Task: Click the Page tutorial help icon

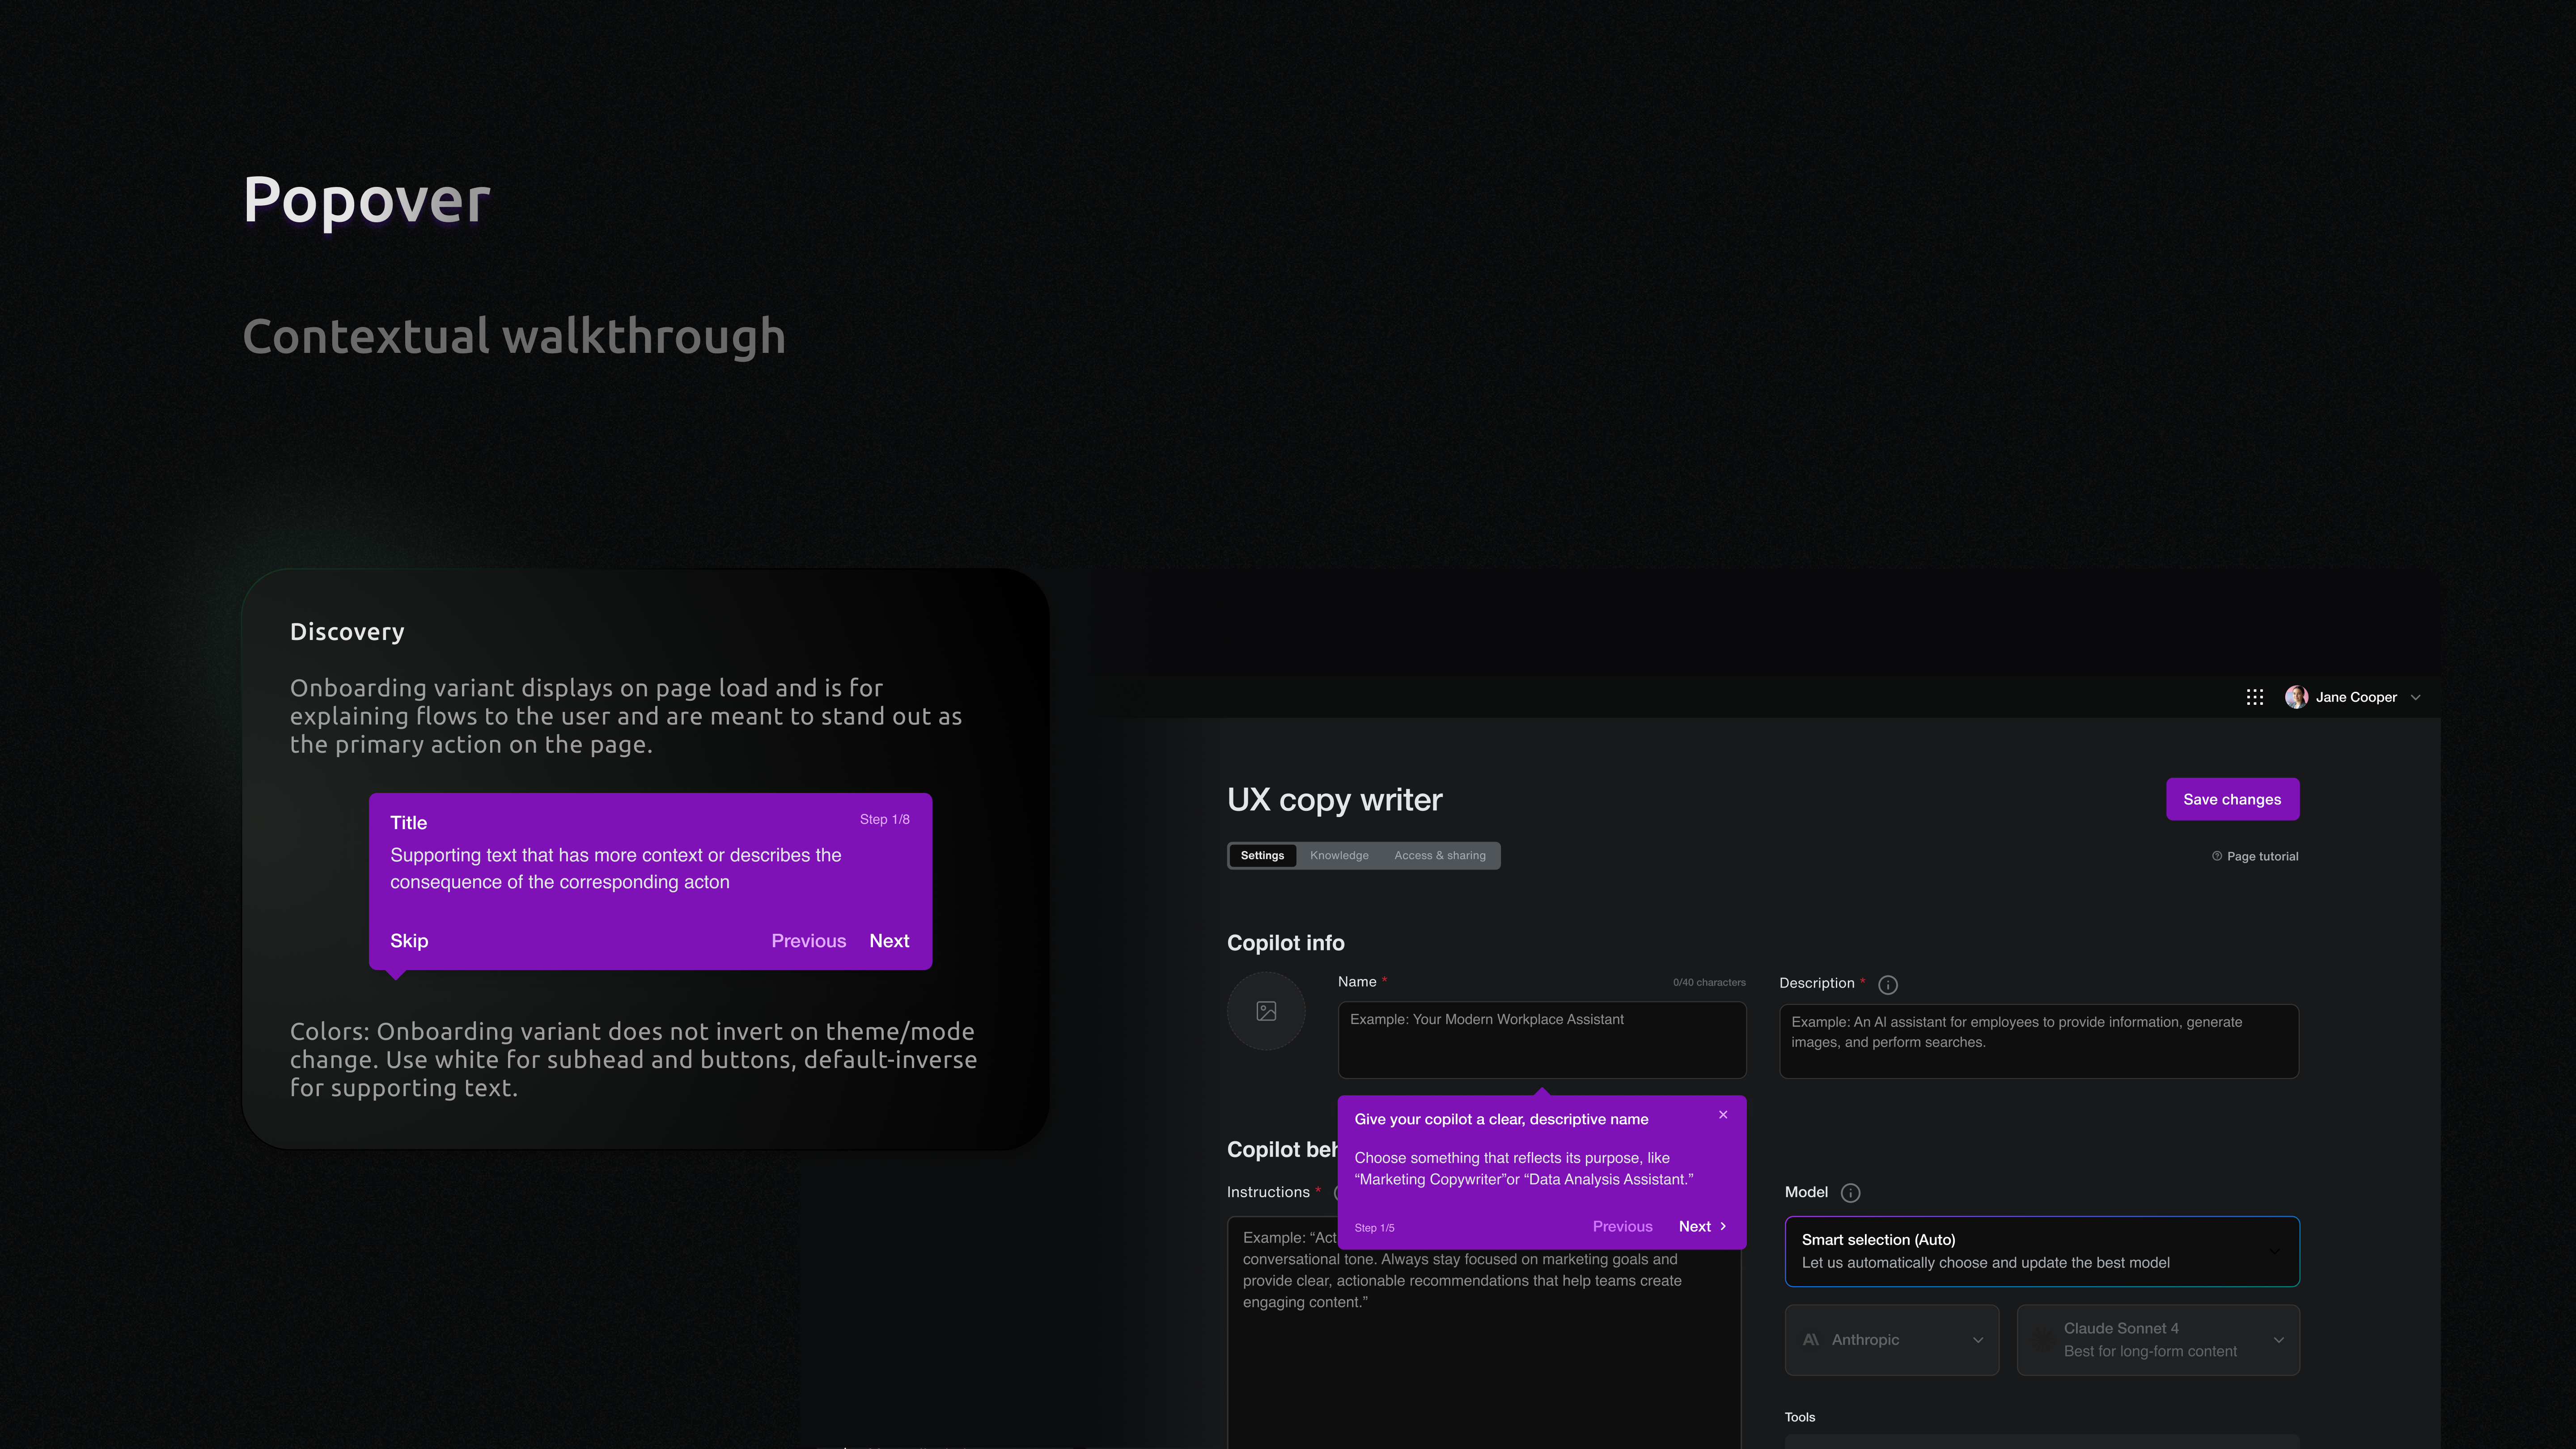Action: (x=2217, y=856)
